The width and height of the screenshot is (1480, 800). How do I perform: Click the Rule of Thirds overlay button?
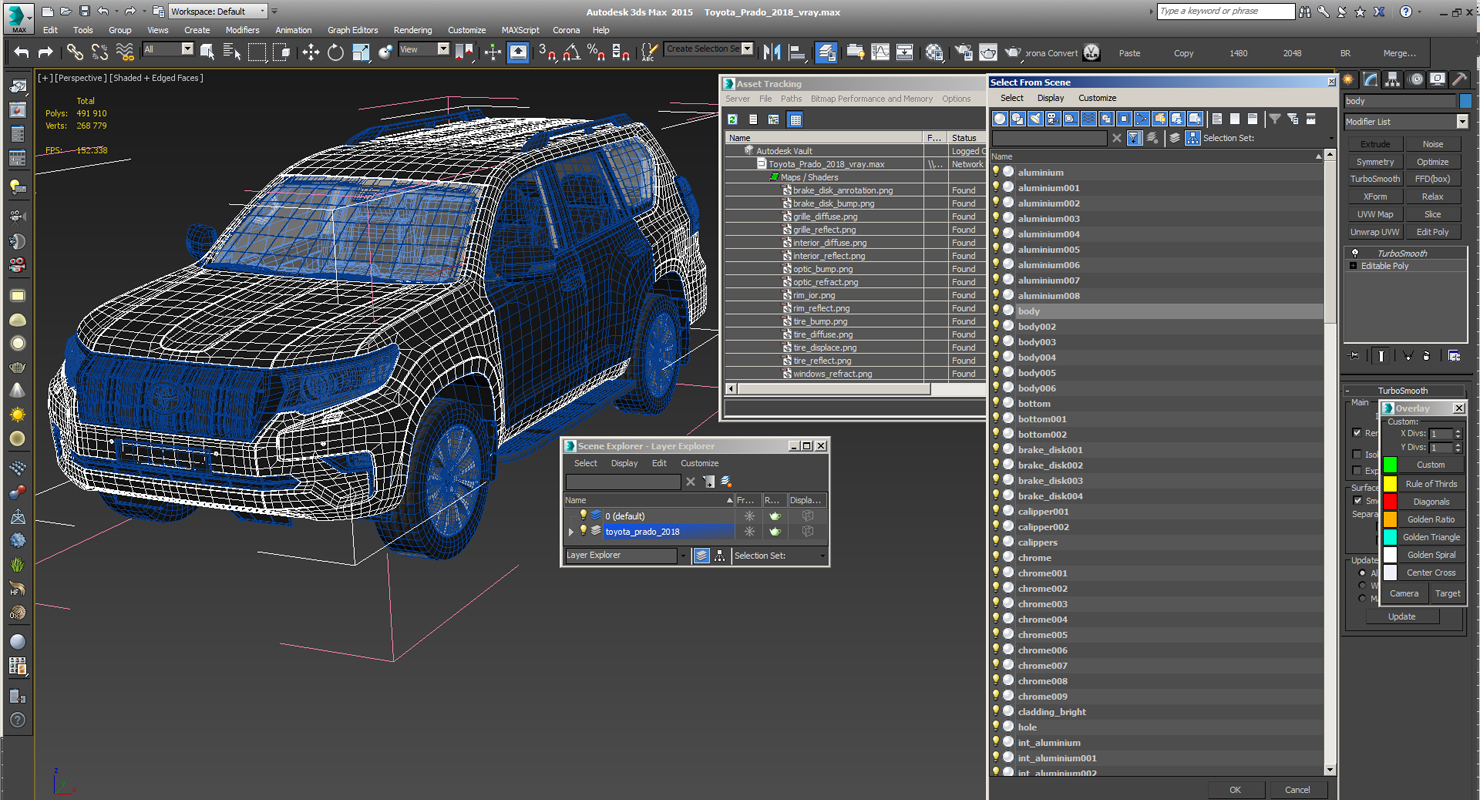tap(1431, 484)
